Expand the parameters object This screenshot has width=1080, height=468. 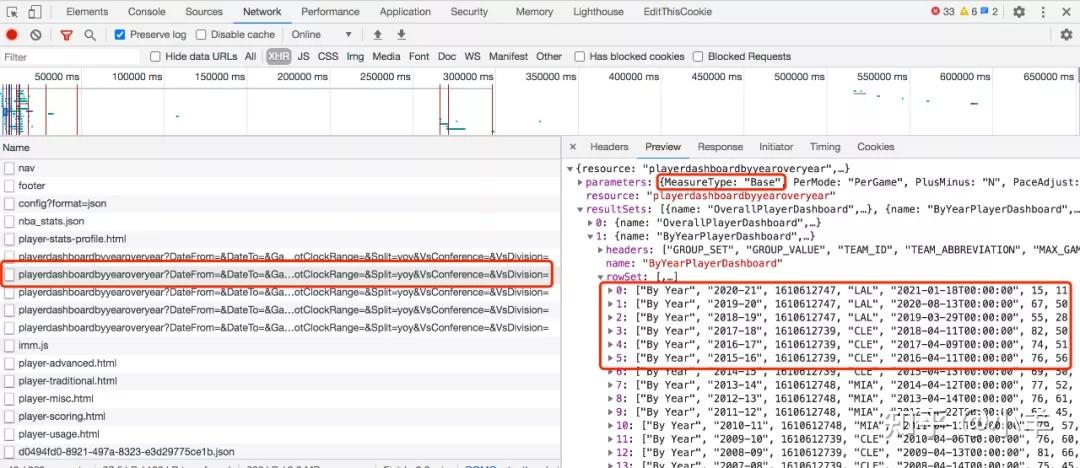pos(580,183)
